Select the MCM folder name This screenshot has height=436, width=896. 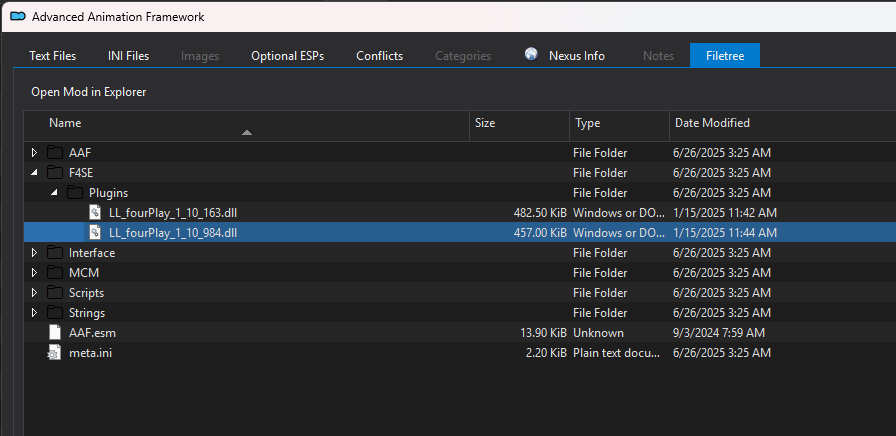[x=84, y=273]
